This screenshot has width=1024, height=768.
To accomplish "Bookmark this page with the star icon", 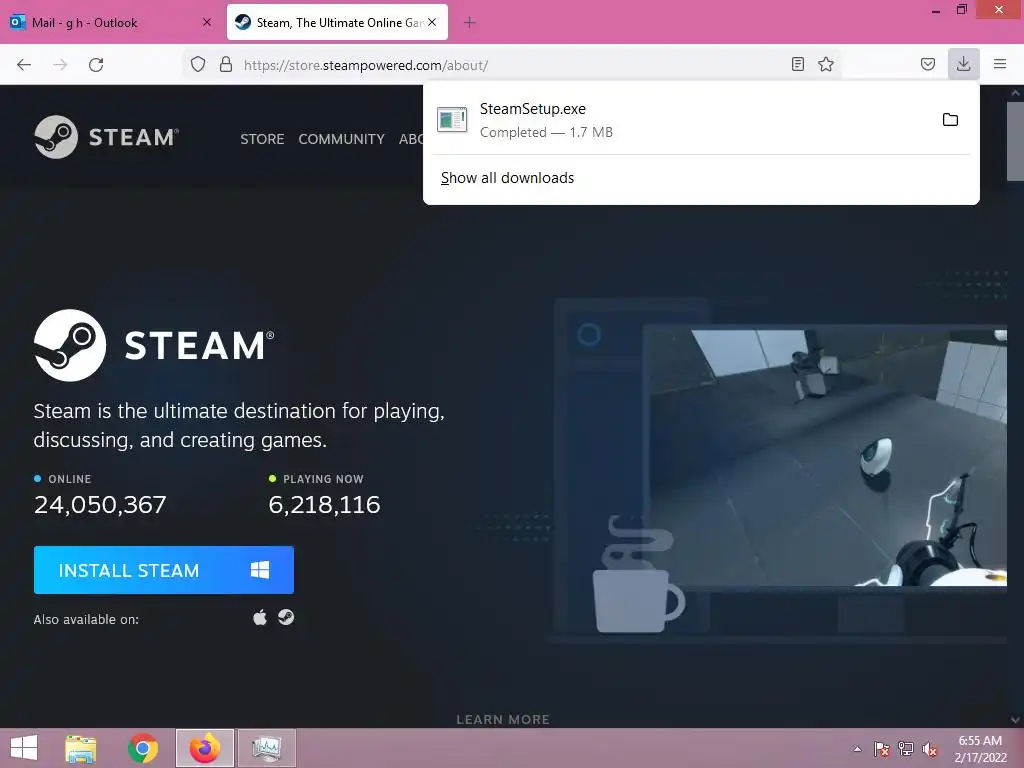I will coord(826,64).
